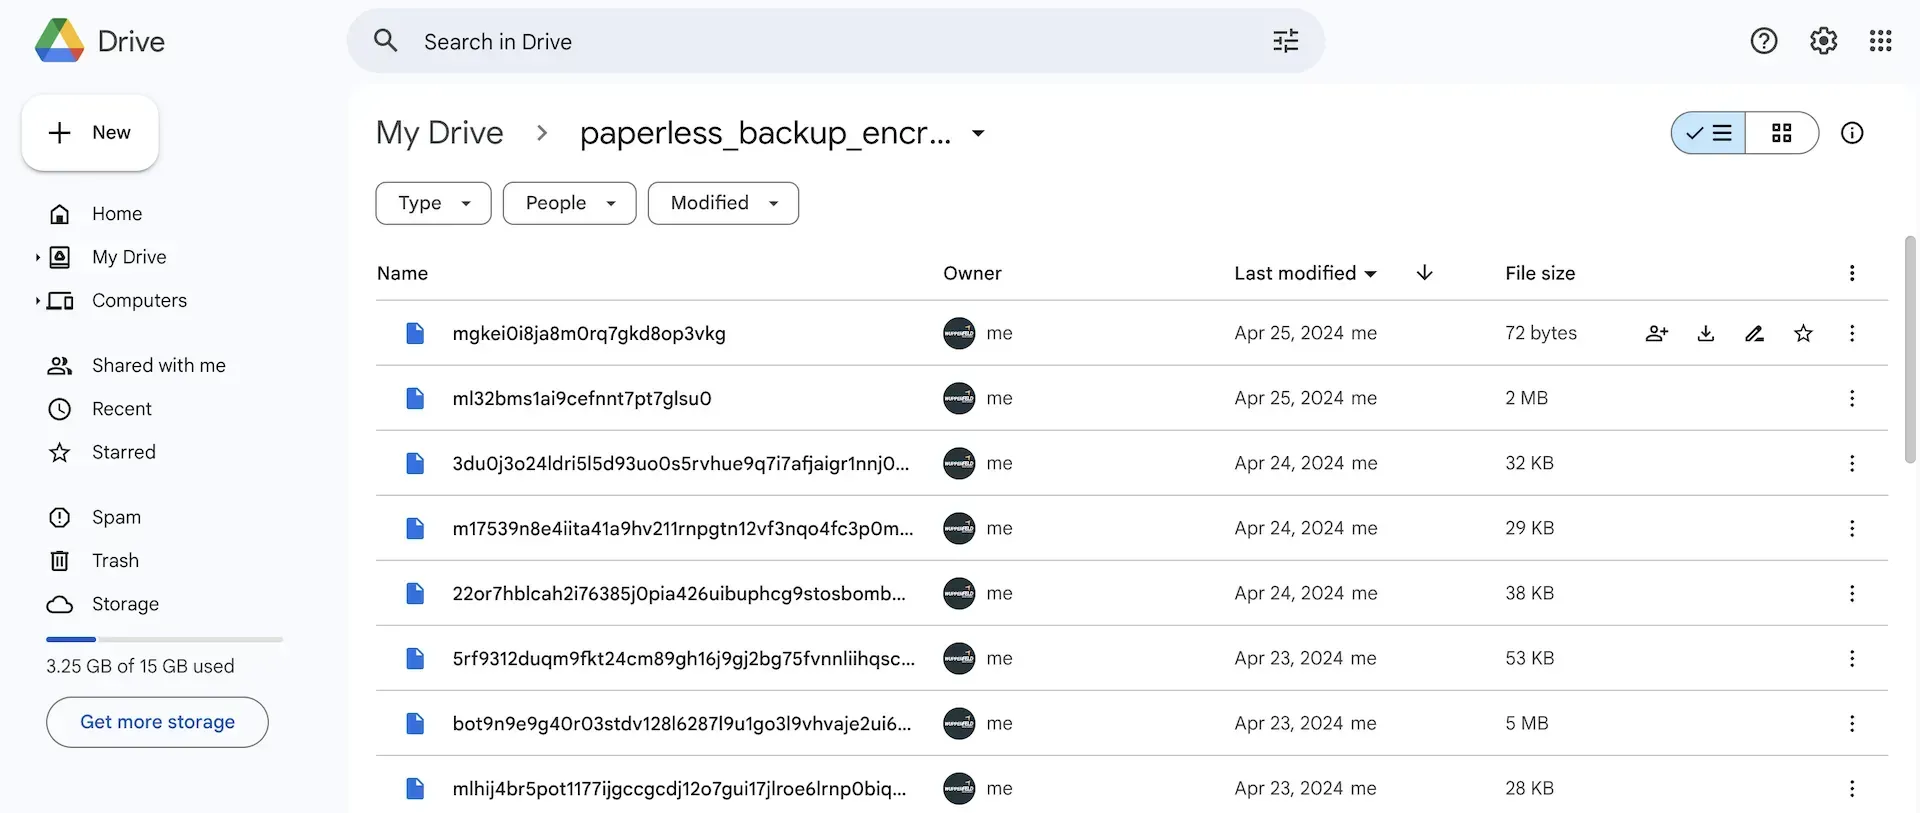
Task: Open the Google apps grid
Action: 1880,41
